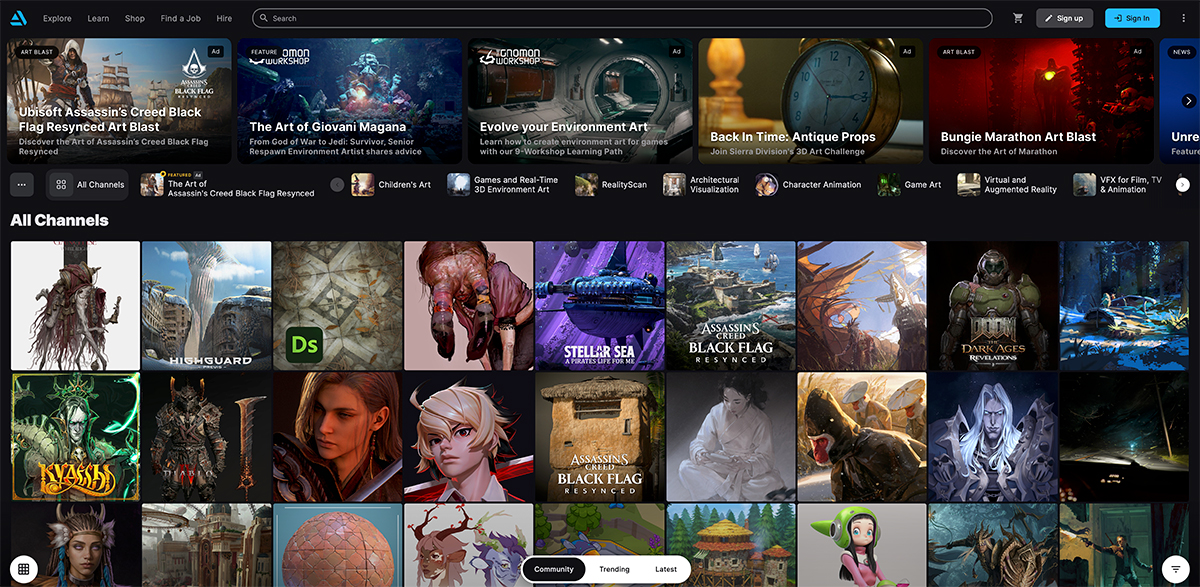The height and width of the screenshot is (587, 1200).
Task: Open Back In Time: Antique Props banner
Action: click(x=810, y=100)
